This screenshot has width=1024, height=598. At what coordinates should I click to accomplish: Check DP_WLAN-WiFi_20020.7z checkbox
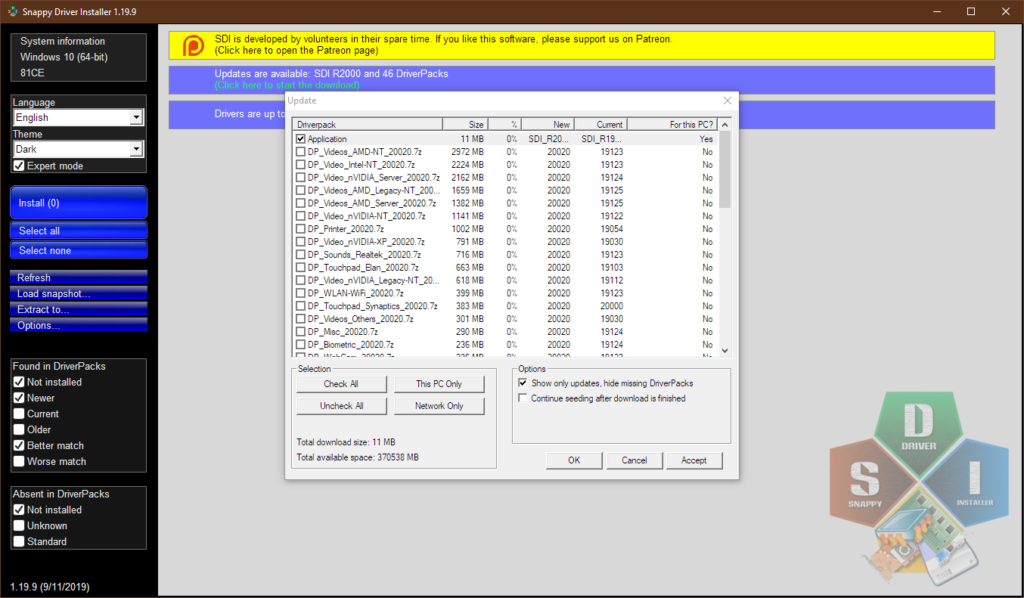tap(300, 293)
